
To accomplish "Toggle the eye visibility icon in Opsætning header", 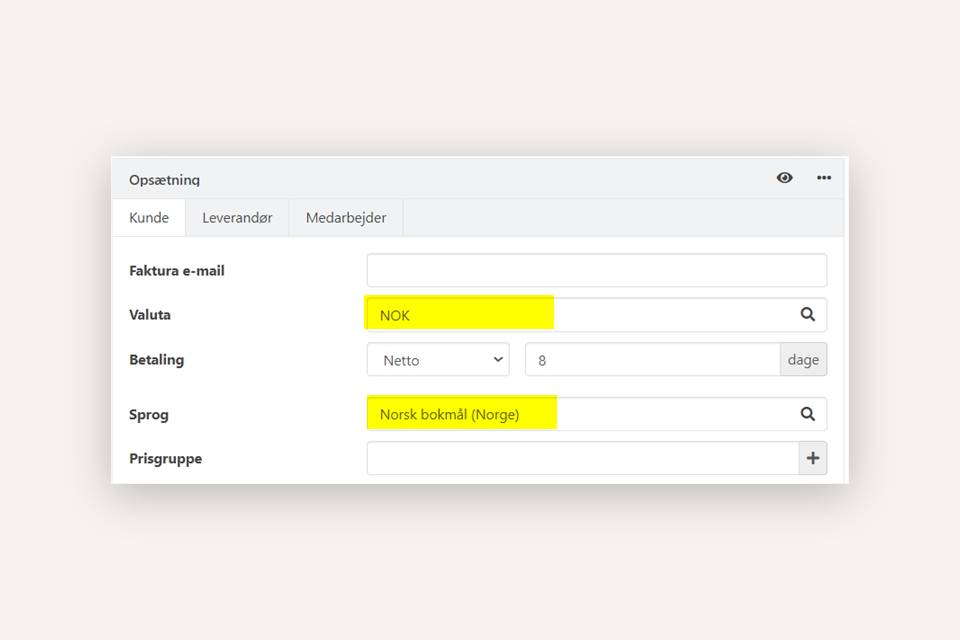I will pyautogui.click(x=784, y=178).
